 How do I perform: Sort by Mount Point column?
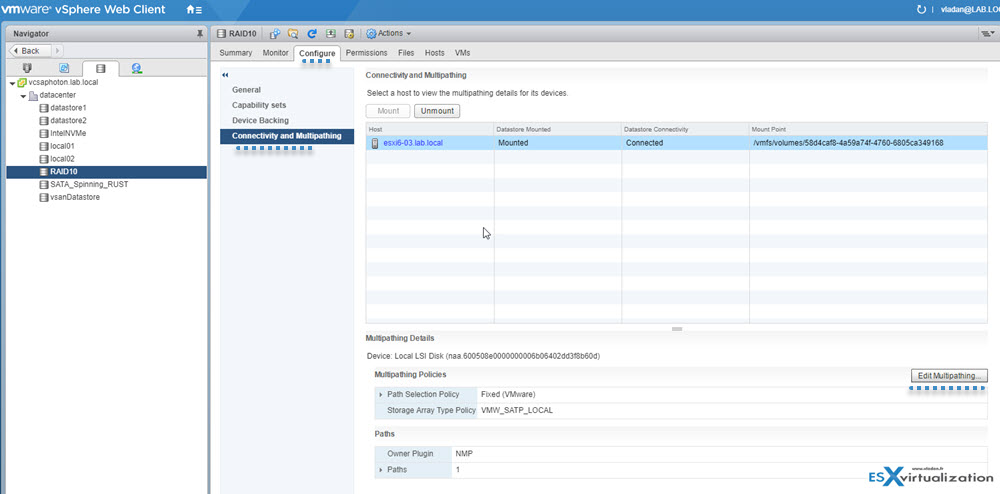pyautogui.click(x=869, y=129)
